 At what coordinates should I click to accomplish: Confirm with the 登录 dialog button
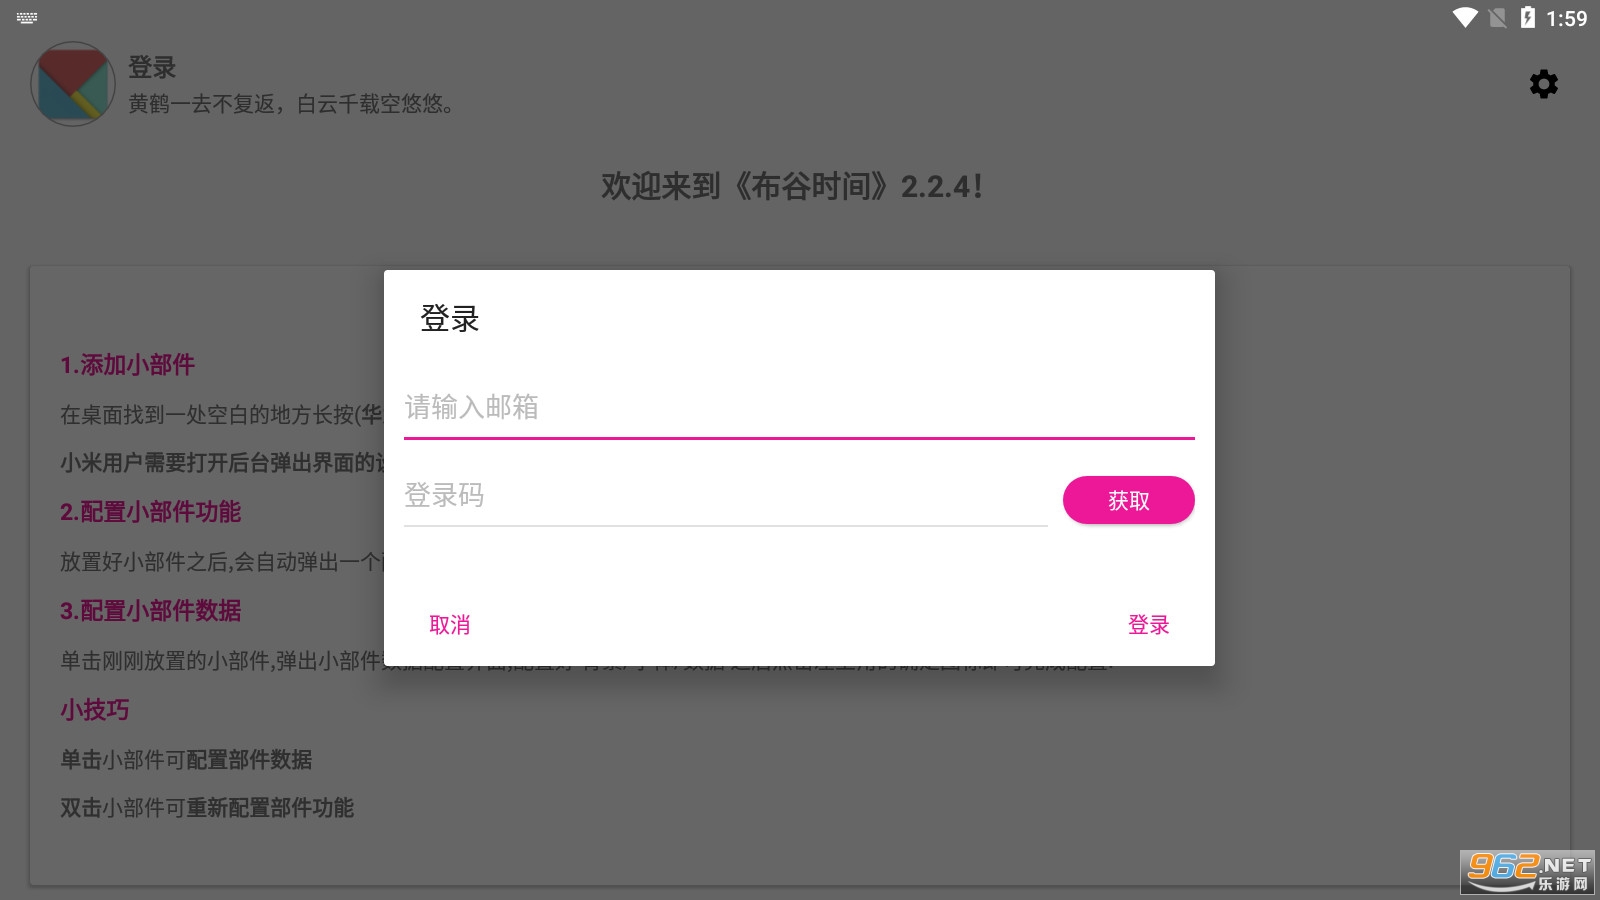coord(1148,625)
